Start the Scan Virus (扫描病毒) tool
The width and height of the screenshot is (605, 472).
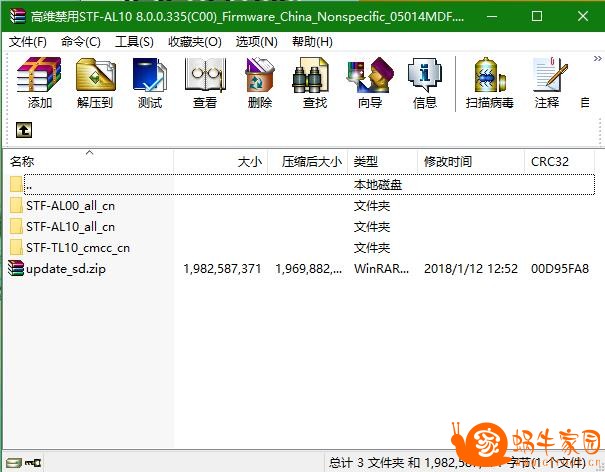point(490,83)
